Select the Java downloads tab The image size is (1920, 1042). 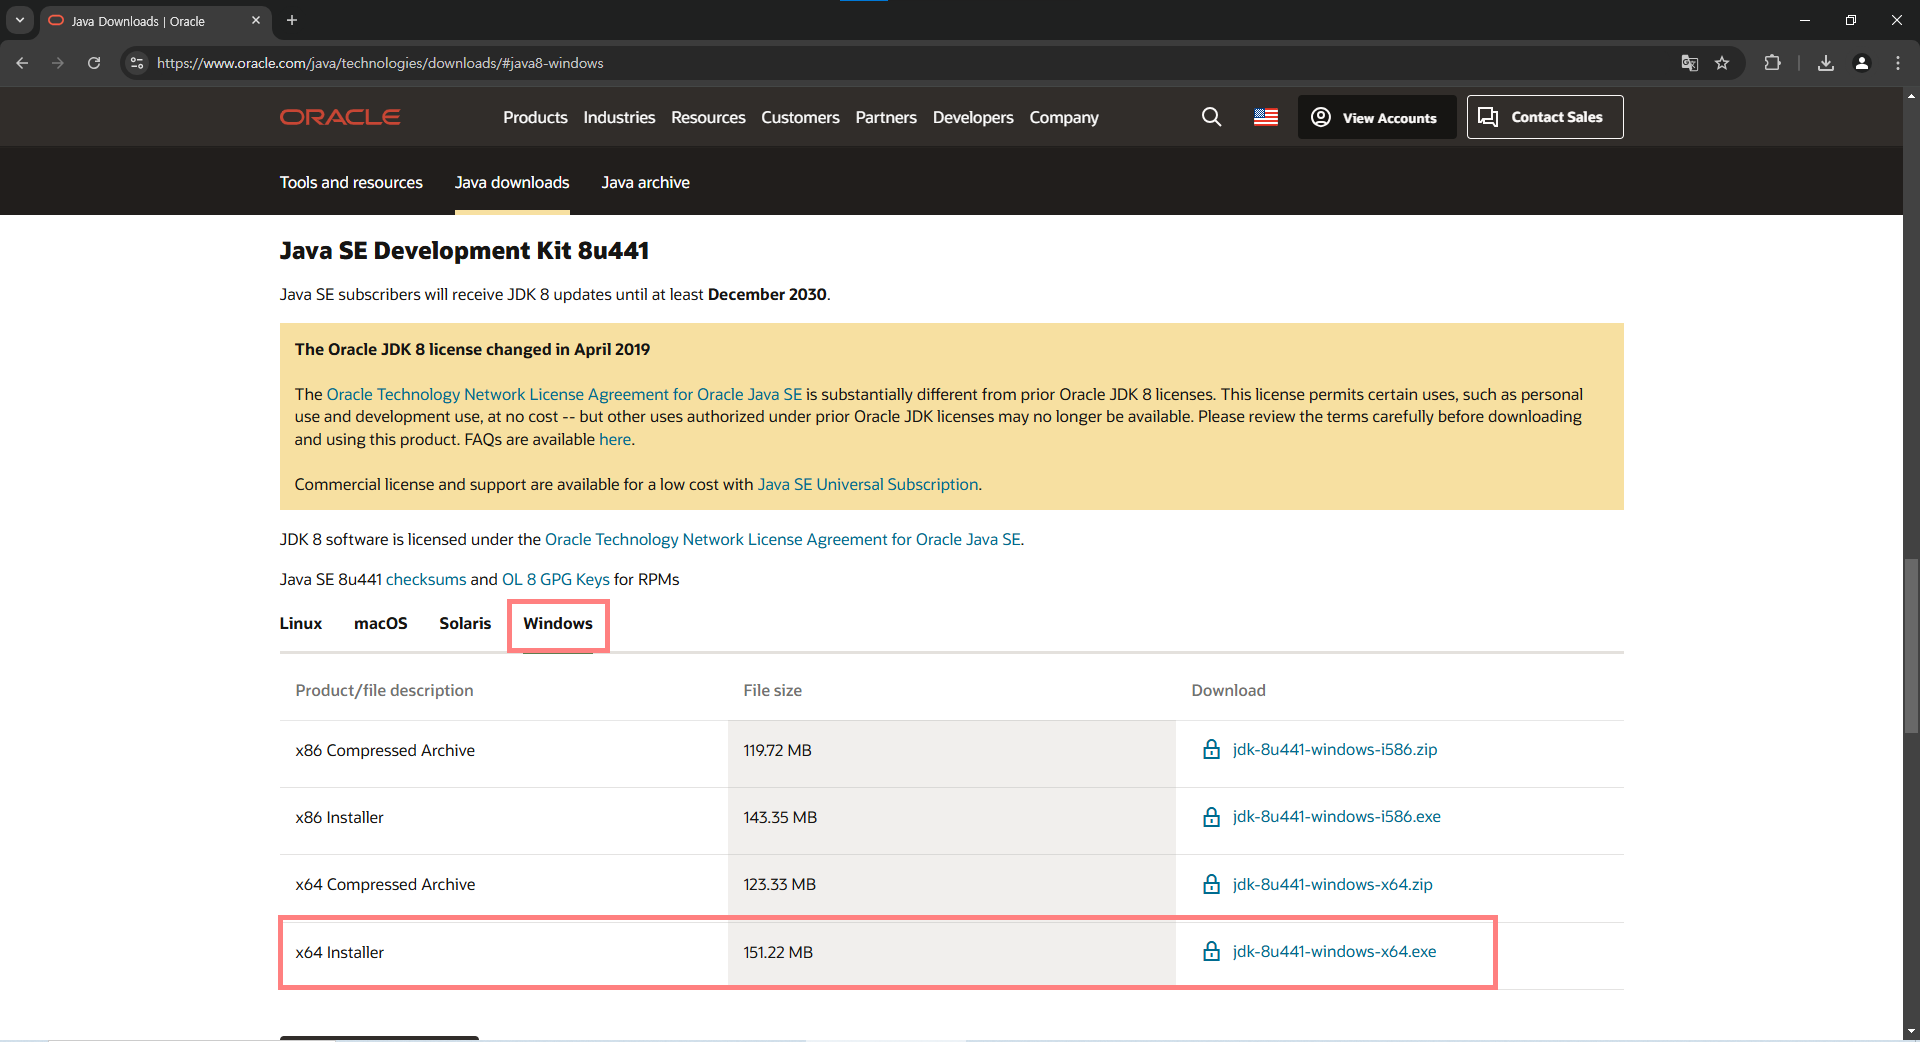click(512, 182)
